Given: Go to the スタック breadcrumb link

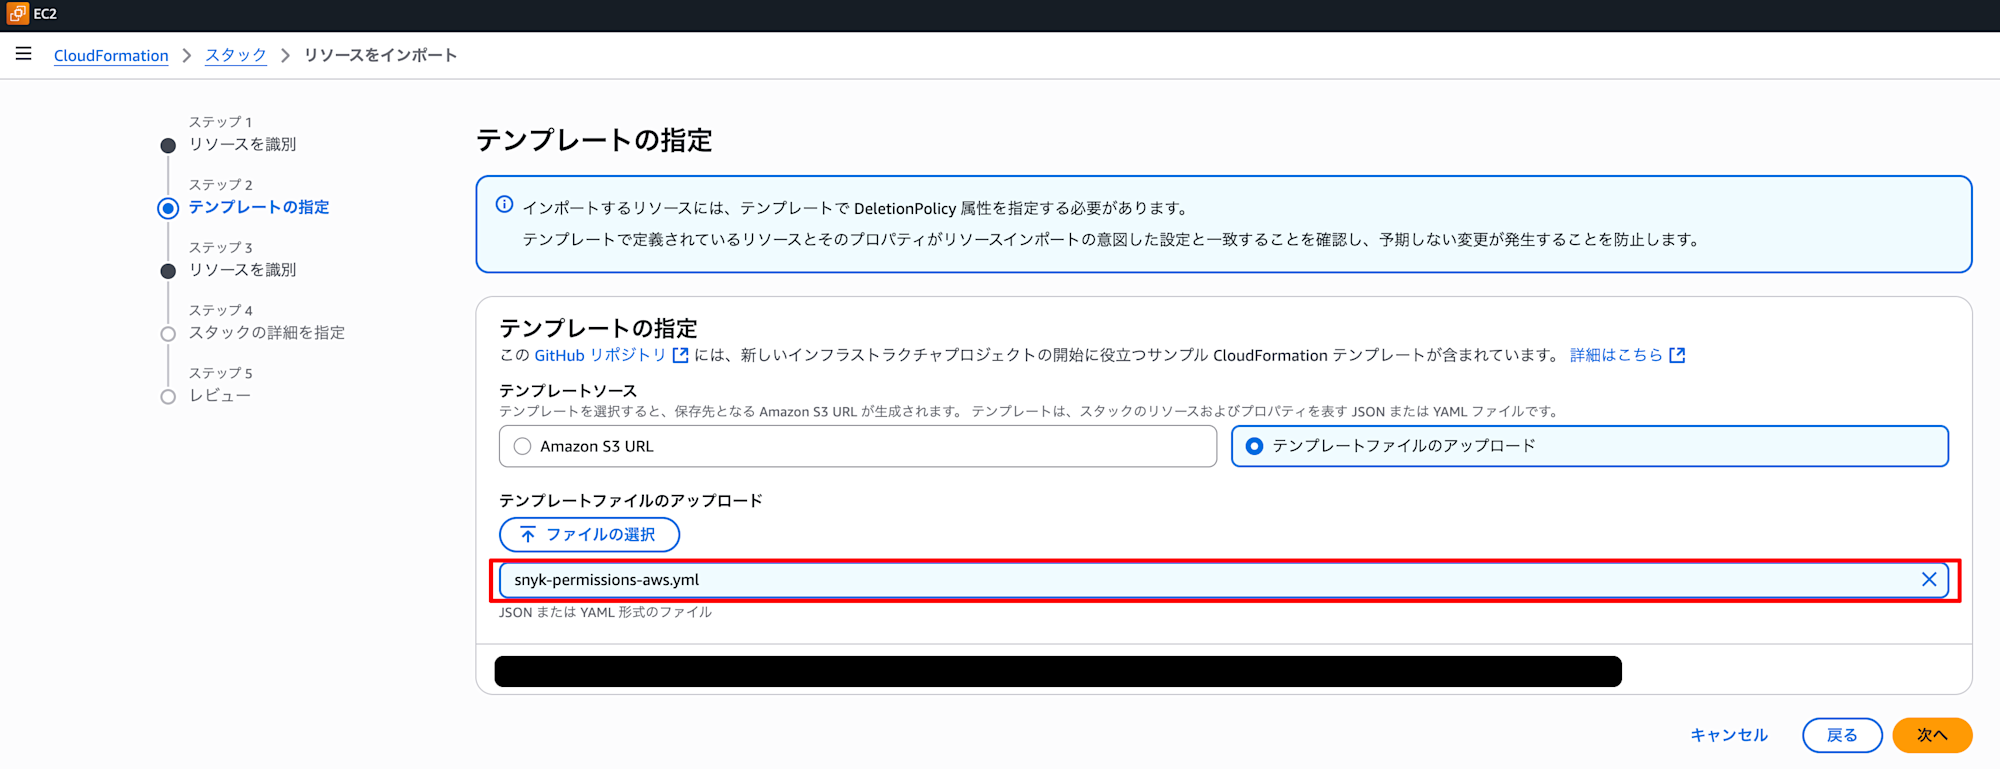Looking at the screenshot, I should tap(236, 55).
